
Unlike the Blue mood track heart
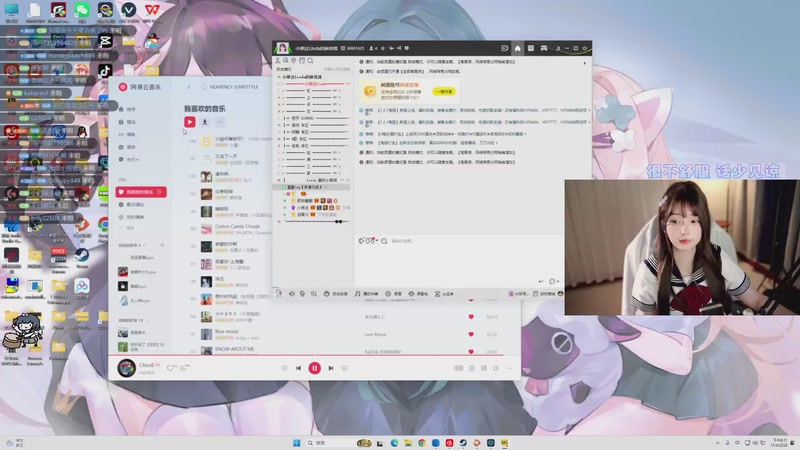coord(471,334)
